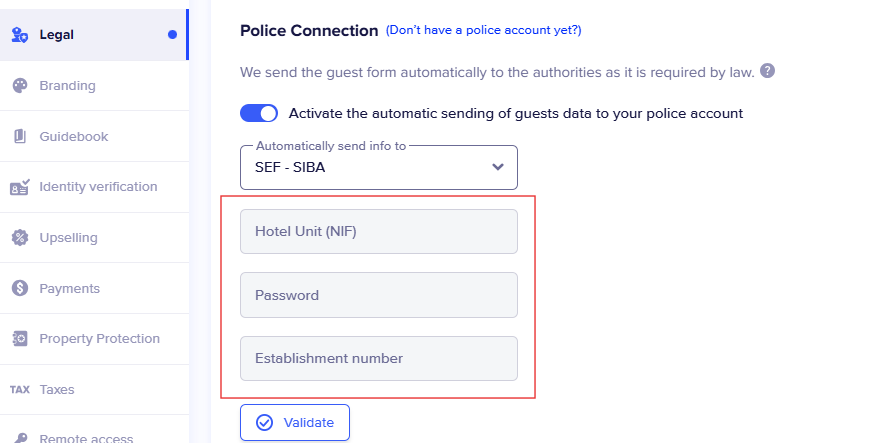Screen dimensions: 882x443
Task: Click the Validate button
Action: 295,423
